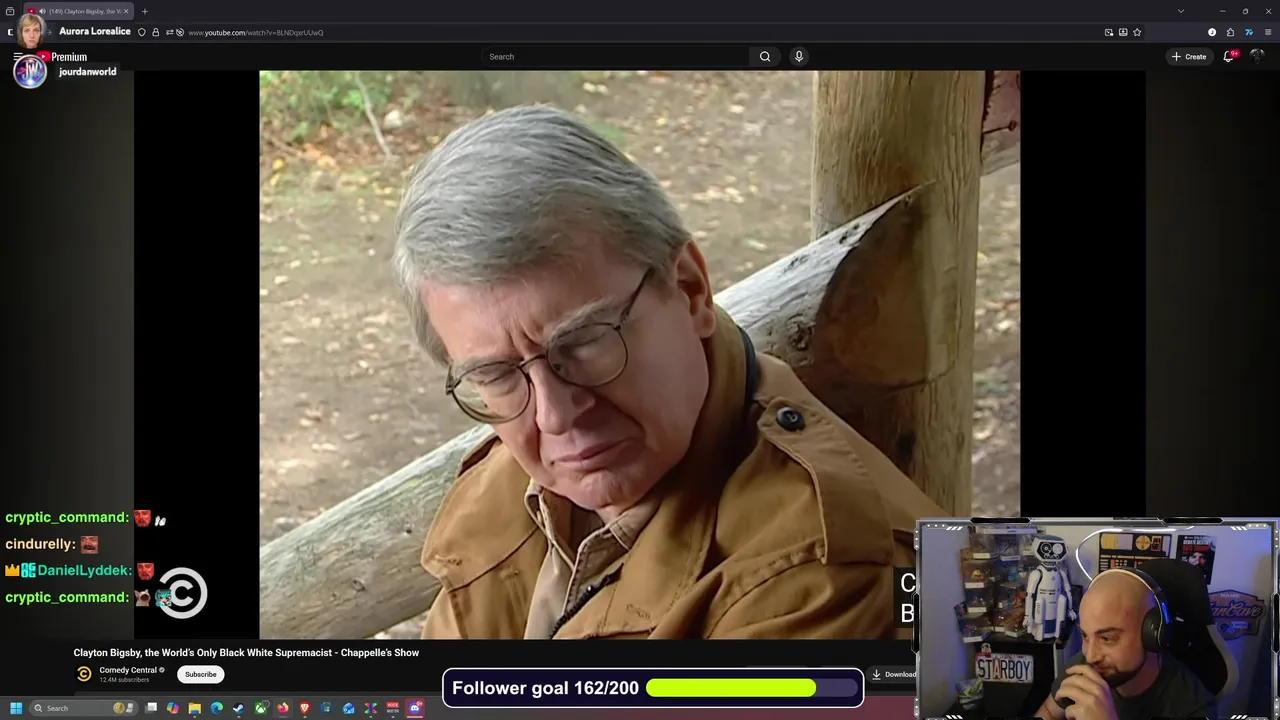Click the streamer webcam overlay
The image size is (1280, 720).
pyautogui.click(x=1096, y=620)
